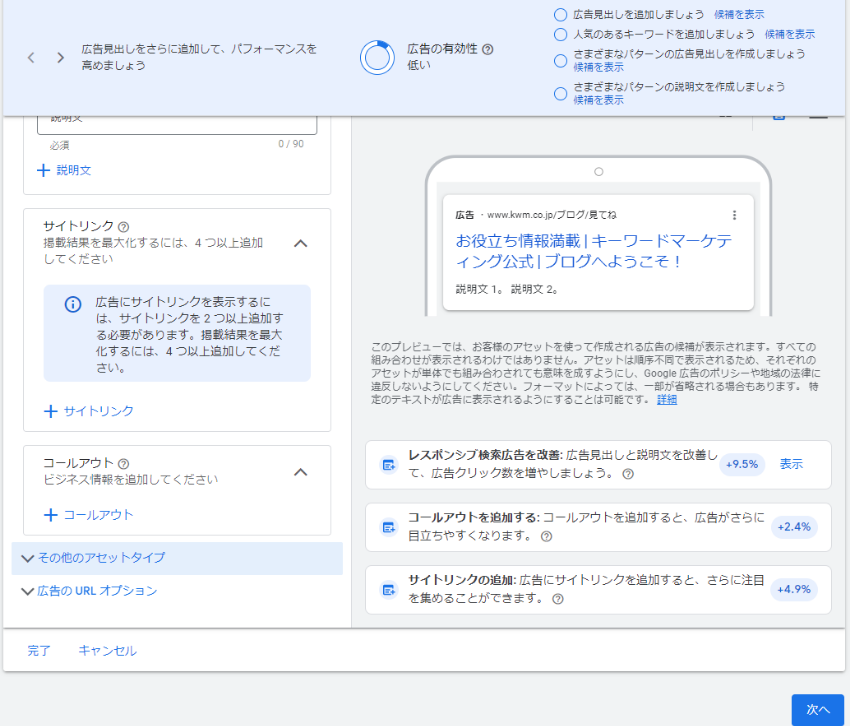Add a コールアウト
850x726 pixels.
[88, 515]
